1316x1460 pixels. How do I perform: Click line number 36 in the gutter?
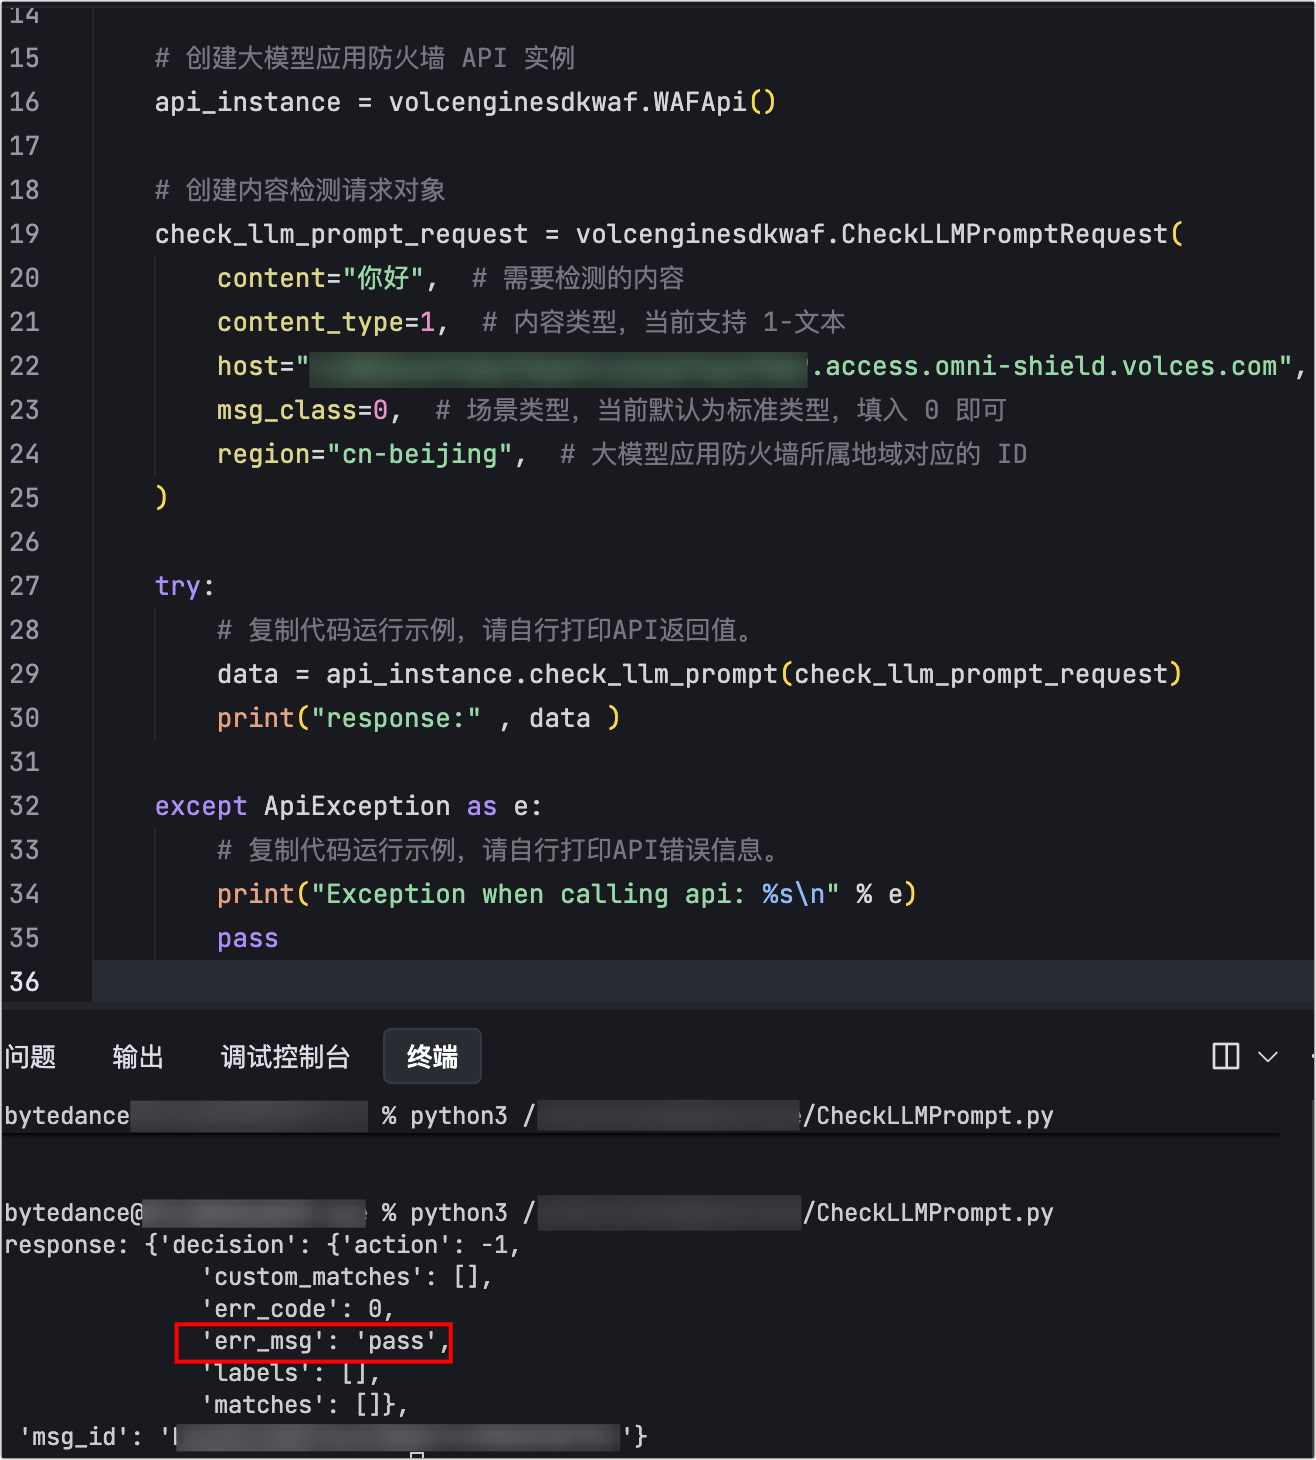pos(24,982)
